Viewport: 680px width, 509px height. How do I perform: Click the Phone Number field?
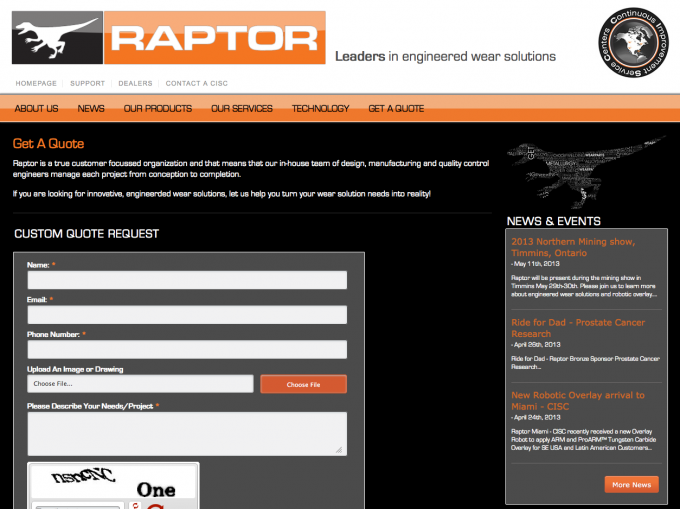[x=186, y=349]
